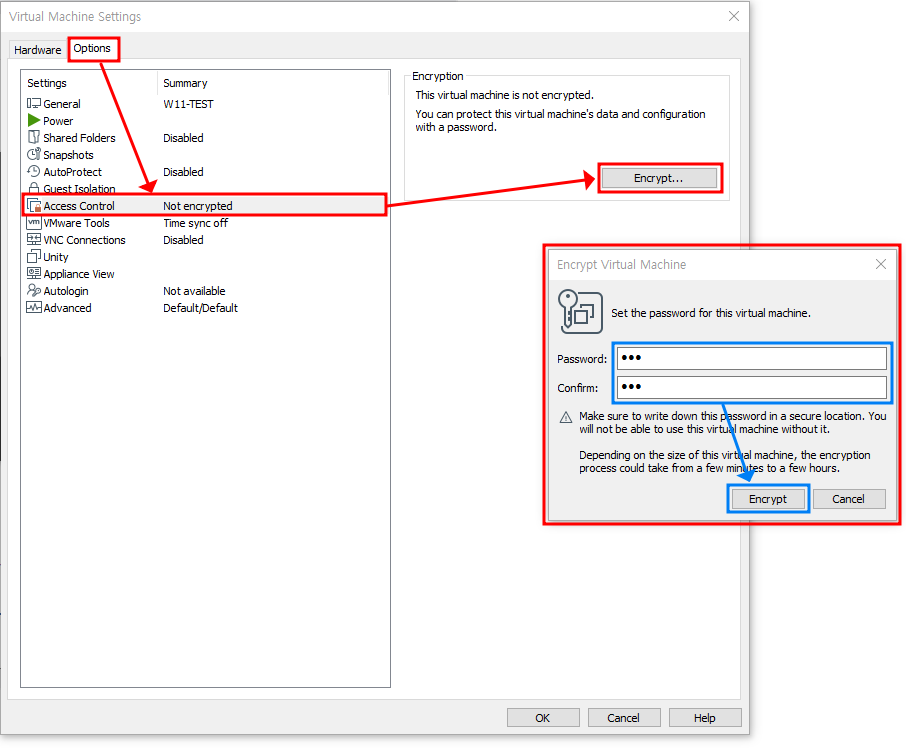Click the Shared Folders icon
906x749 pixels.
pos(34,138)
